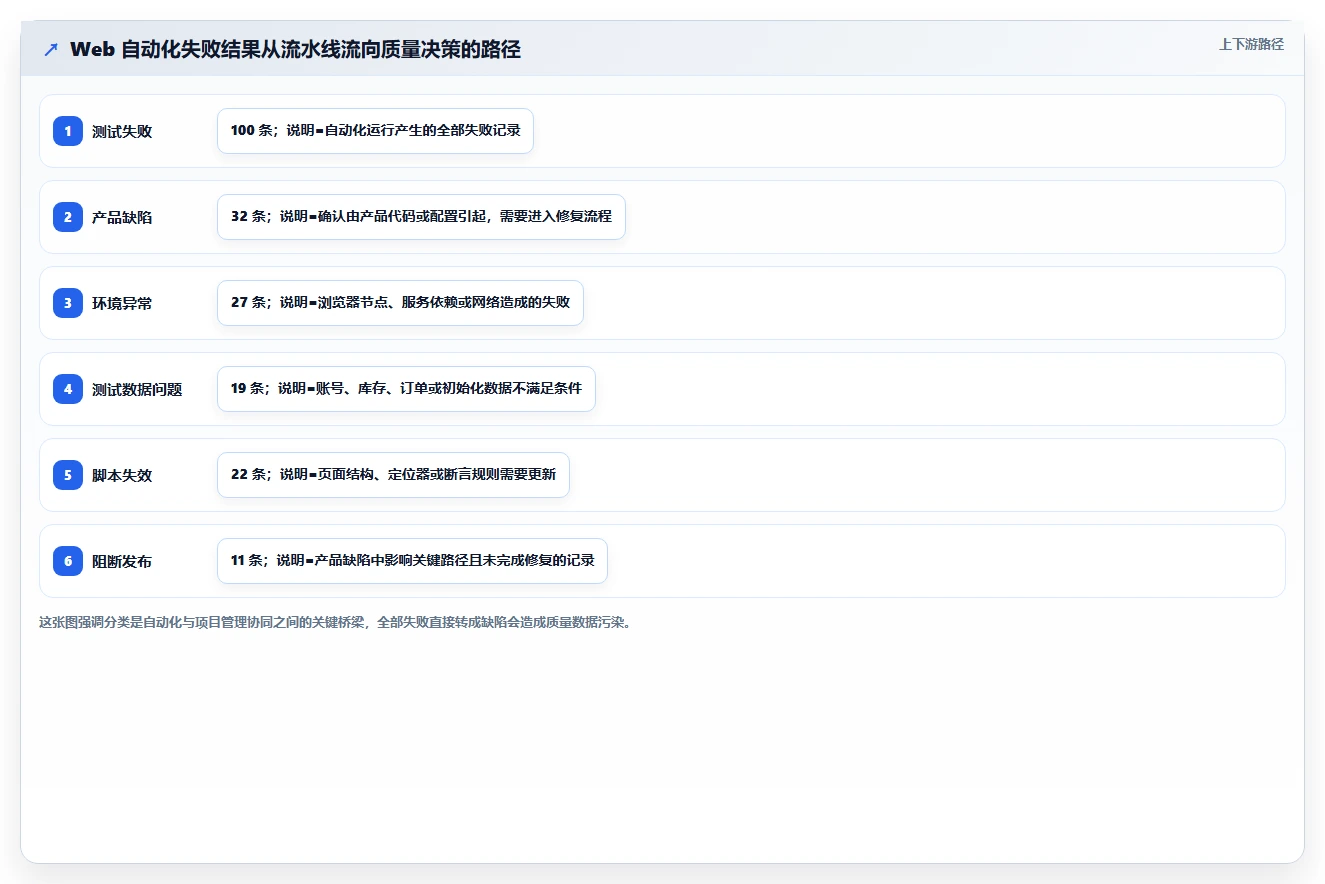Open the 11 条 description chip
This screenshot has width=1325, height=884.
click(412, 561)
